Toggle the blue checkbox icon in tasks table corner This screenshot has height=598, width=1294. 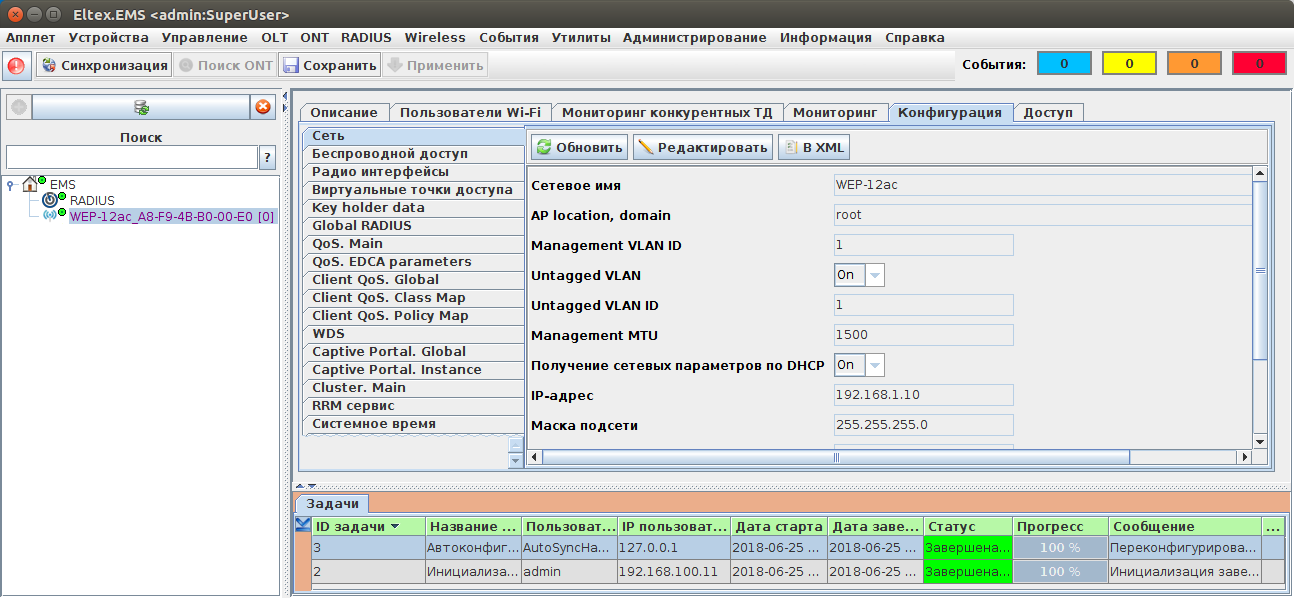tap(302, 525)
